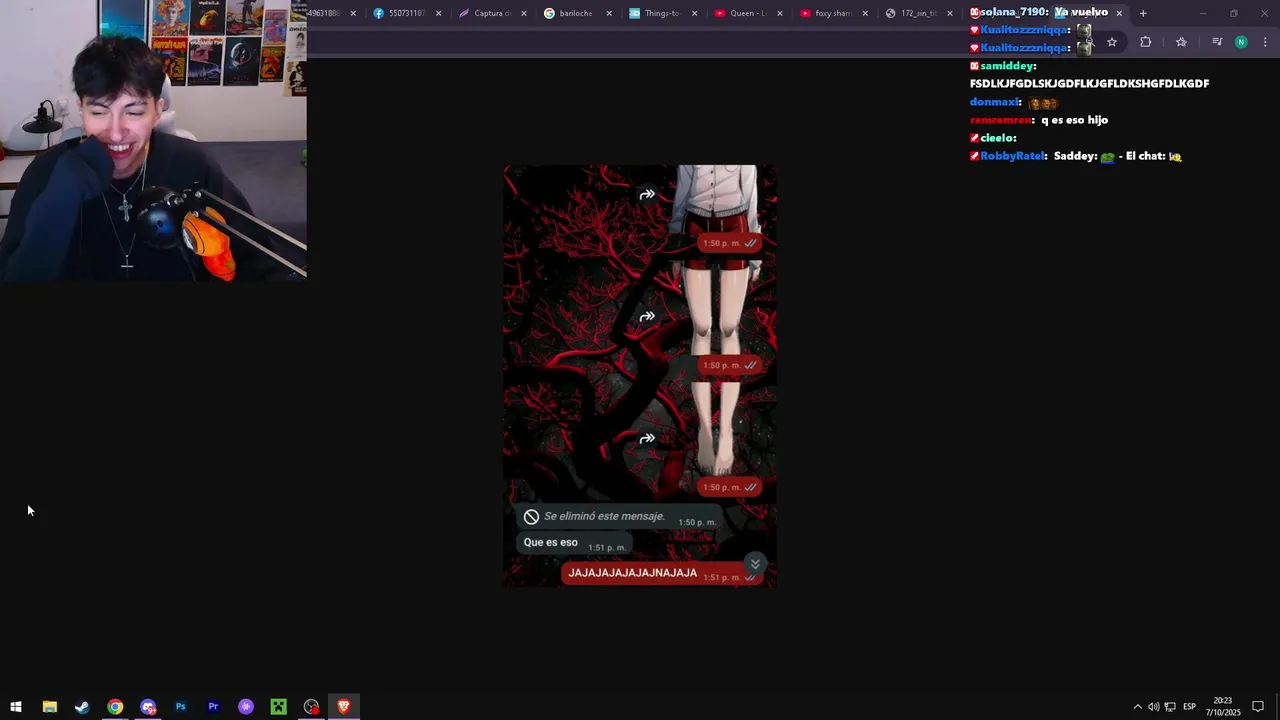The width and height of the screenshot is (1280, 720).
Task: Launch Steam from the taskbar
Action: click(x=82, y=707)
